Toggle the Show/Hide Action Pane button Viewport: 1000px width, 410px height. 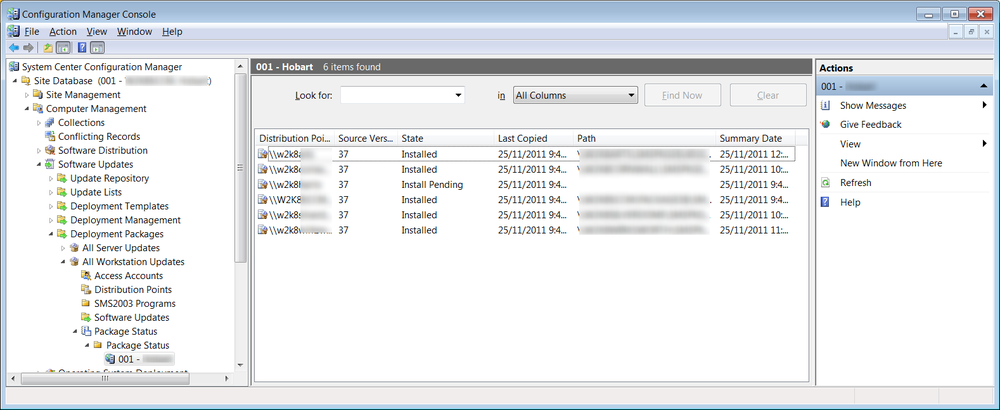(97, 48)
